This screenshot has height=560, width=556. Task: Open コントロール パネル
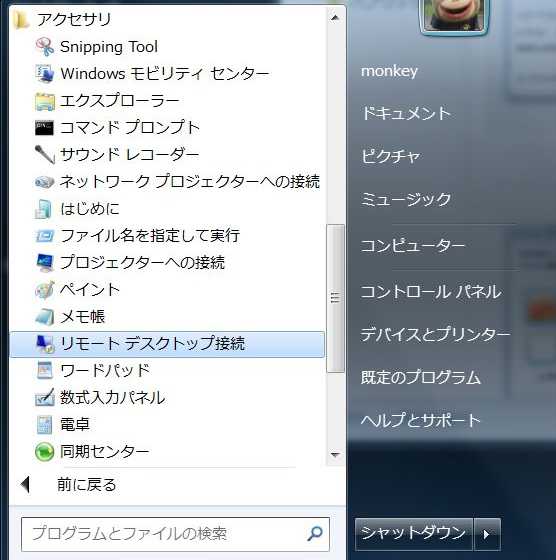click(431, 292)
